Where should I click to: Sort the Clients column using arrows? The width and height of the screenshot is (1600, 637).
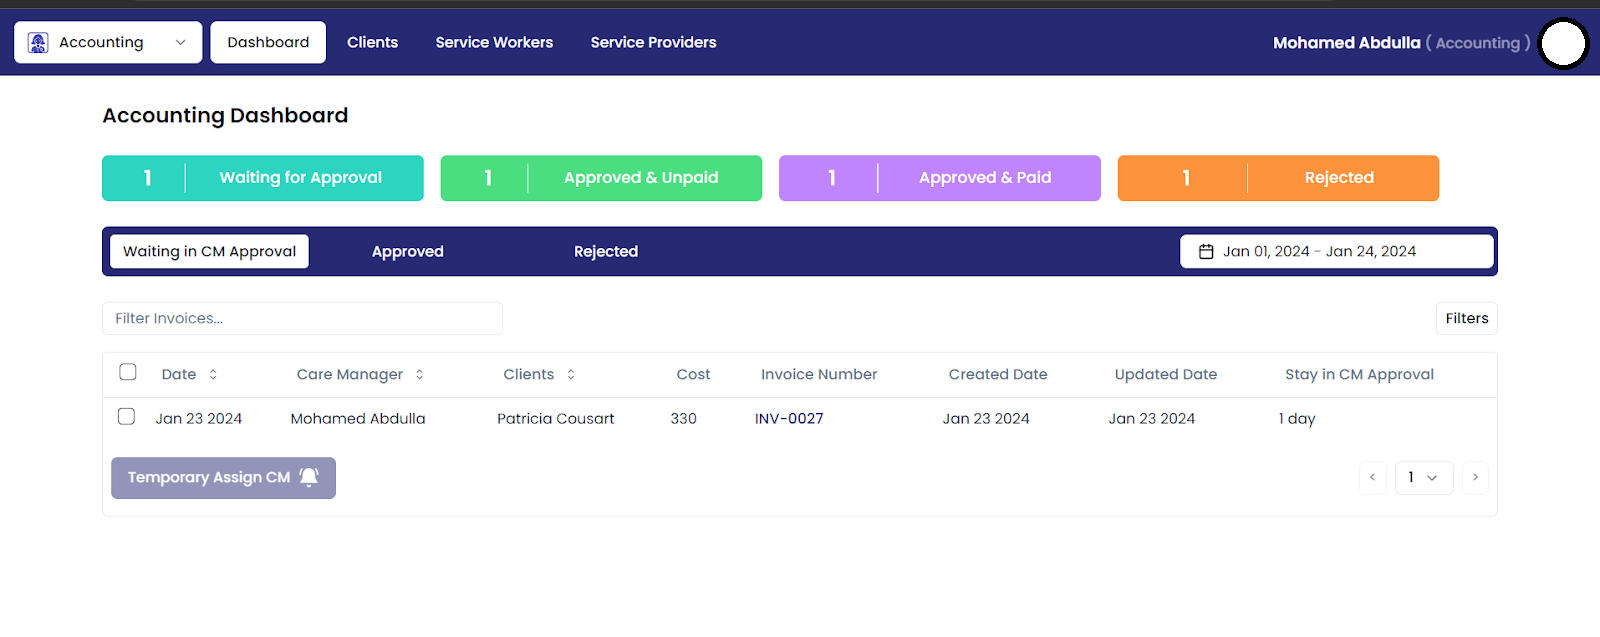point(571,375)
